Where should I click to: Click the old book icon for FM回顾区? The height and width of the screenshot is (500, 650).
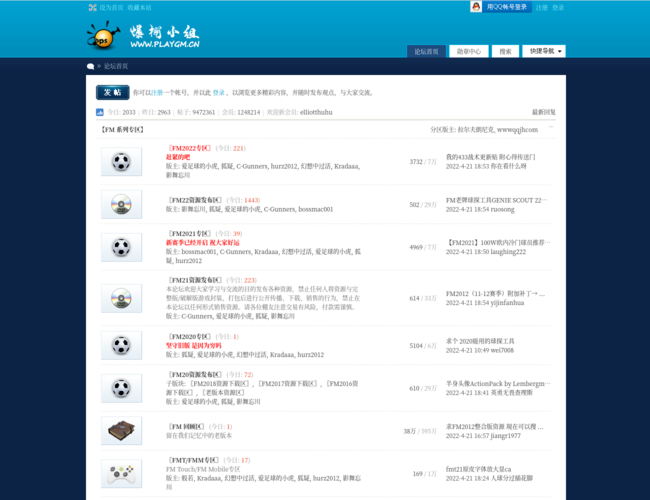(x=121, y=431)
